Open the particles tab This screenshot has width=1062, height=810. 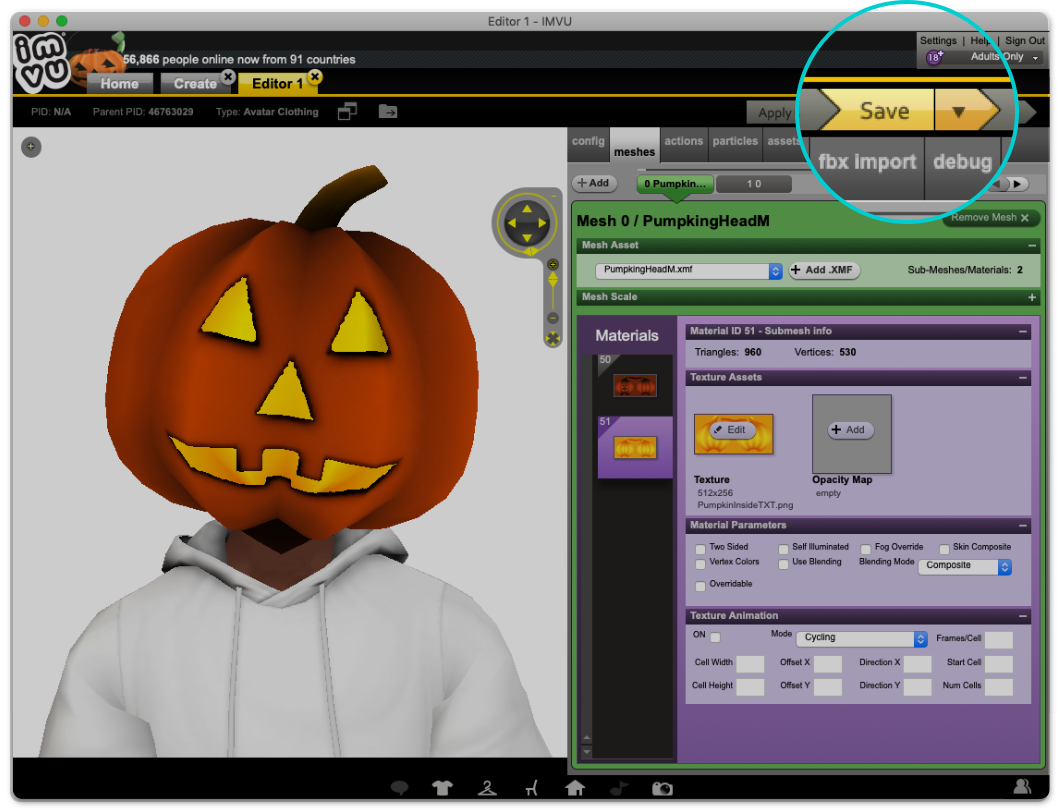735,142
